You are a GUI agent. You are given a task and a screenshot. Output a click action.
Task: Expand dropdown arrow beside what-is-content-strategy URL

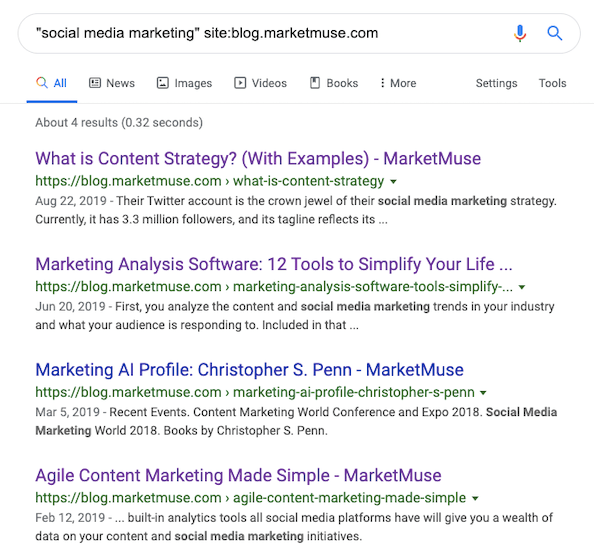pyautogui.click(x=394, y=181)
